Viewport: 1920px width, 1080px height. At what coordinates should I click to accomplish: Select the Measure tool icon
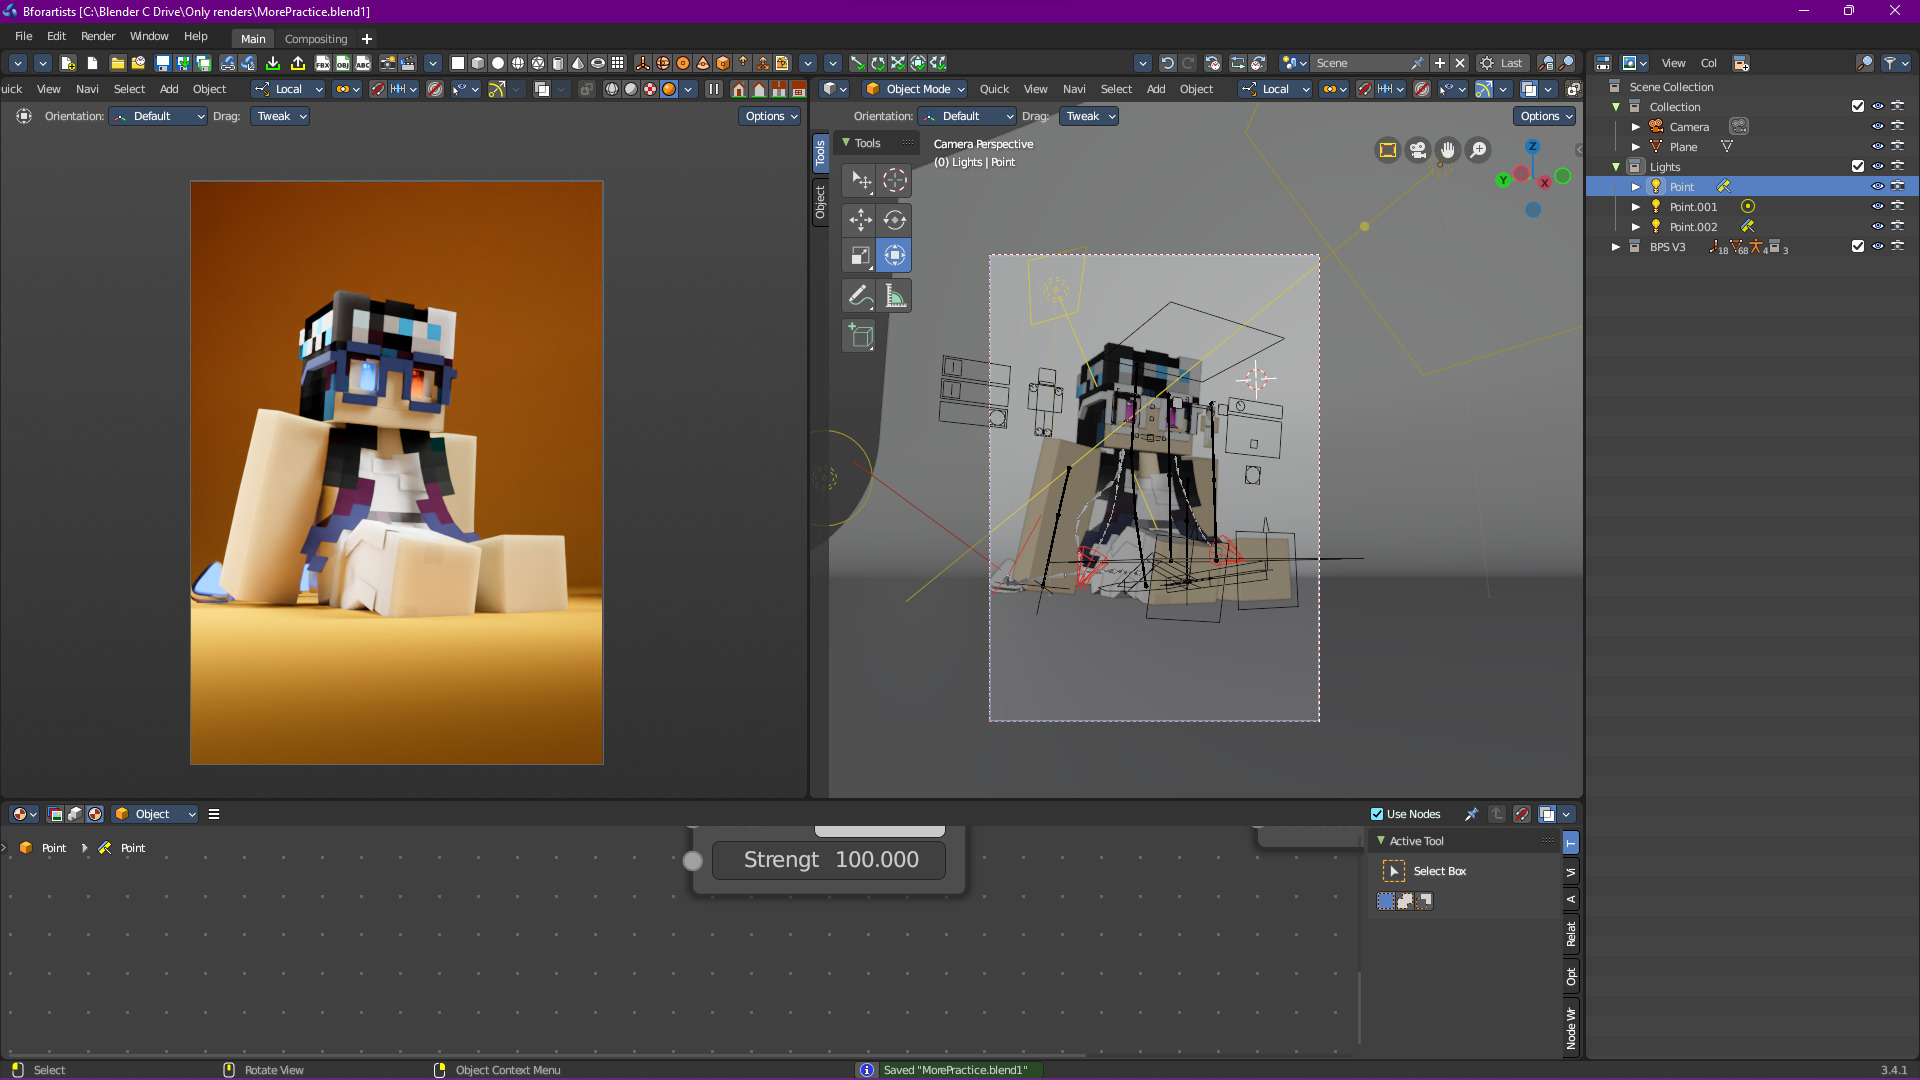point(895,296)
